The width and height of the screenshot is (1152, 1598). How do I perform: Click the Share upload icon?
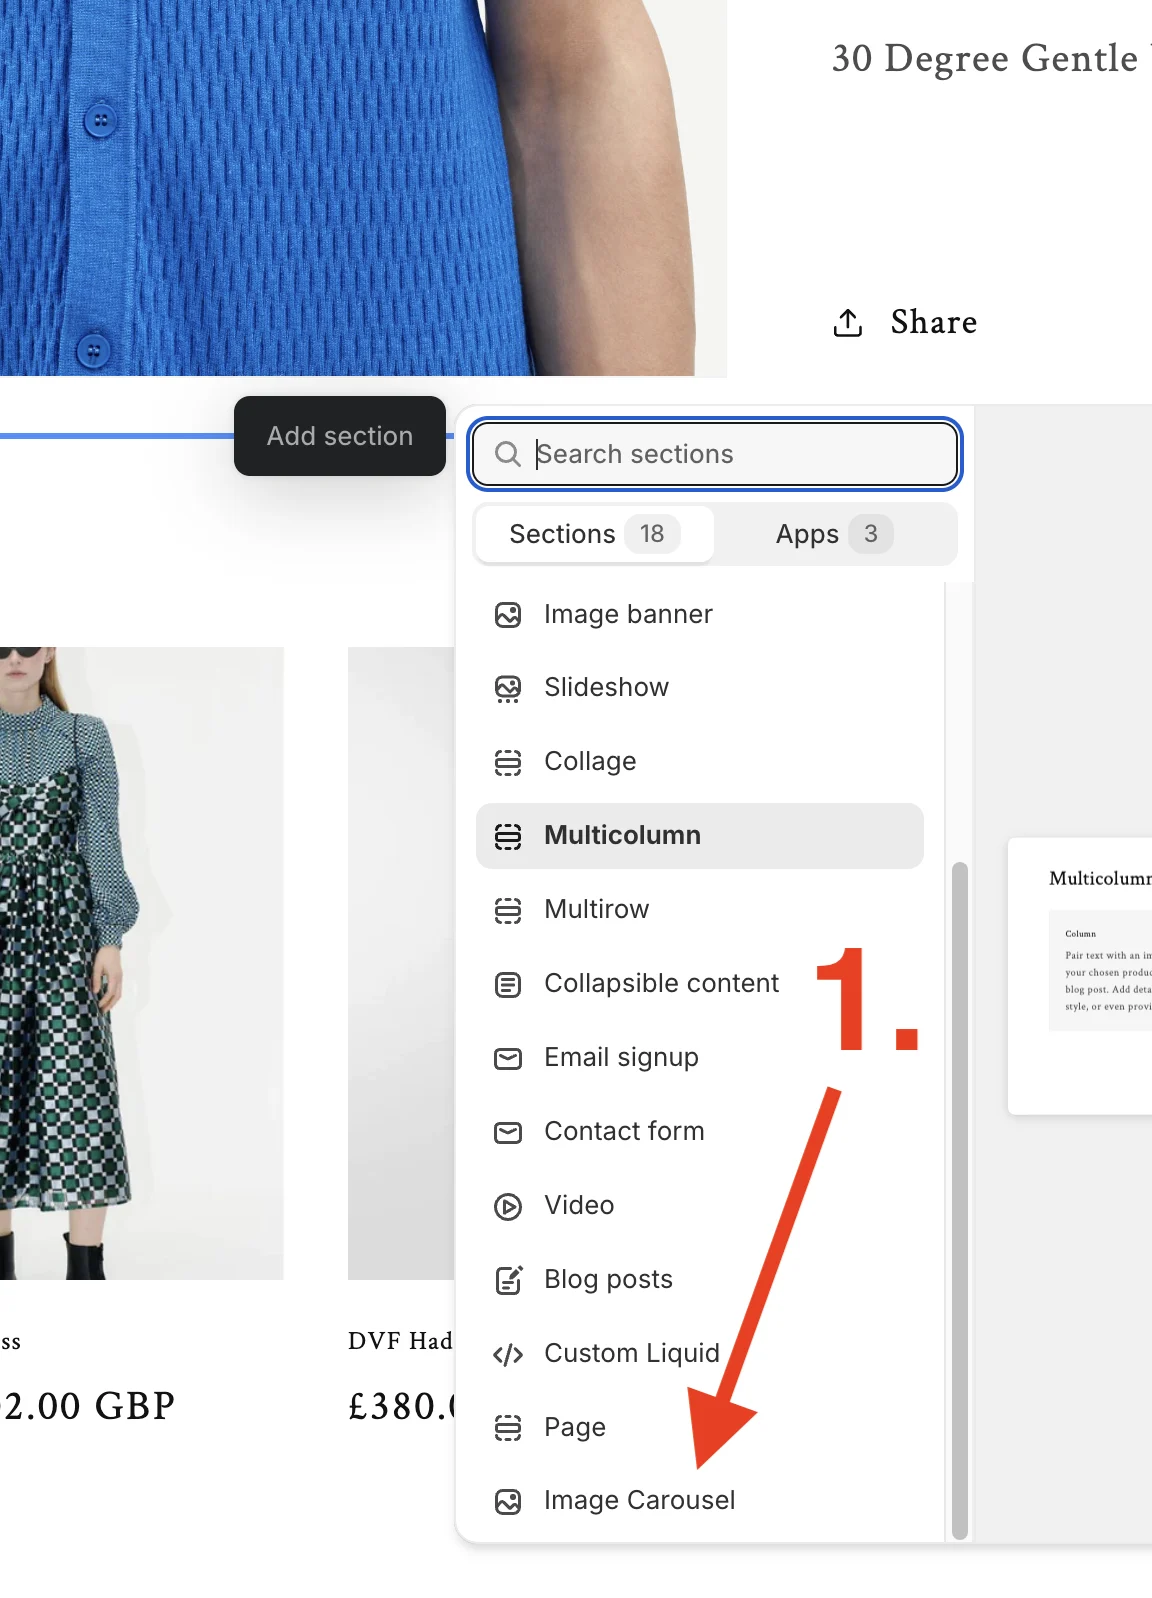tap(848, 322)
